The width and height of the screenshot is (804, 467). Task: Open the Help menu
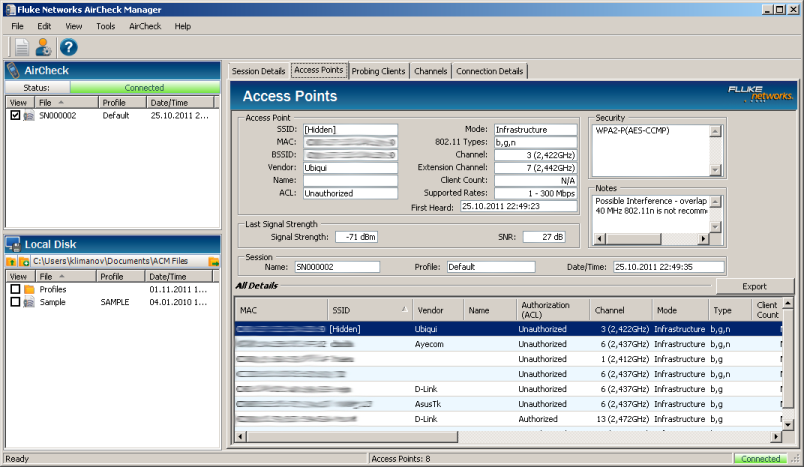[183, 26]
